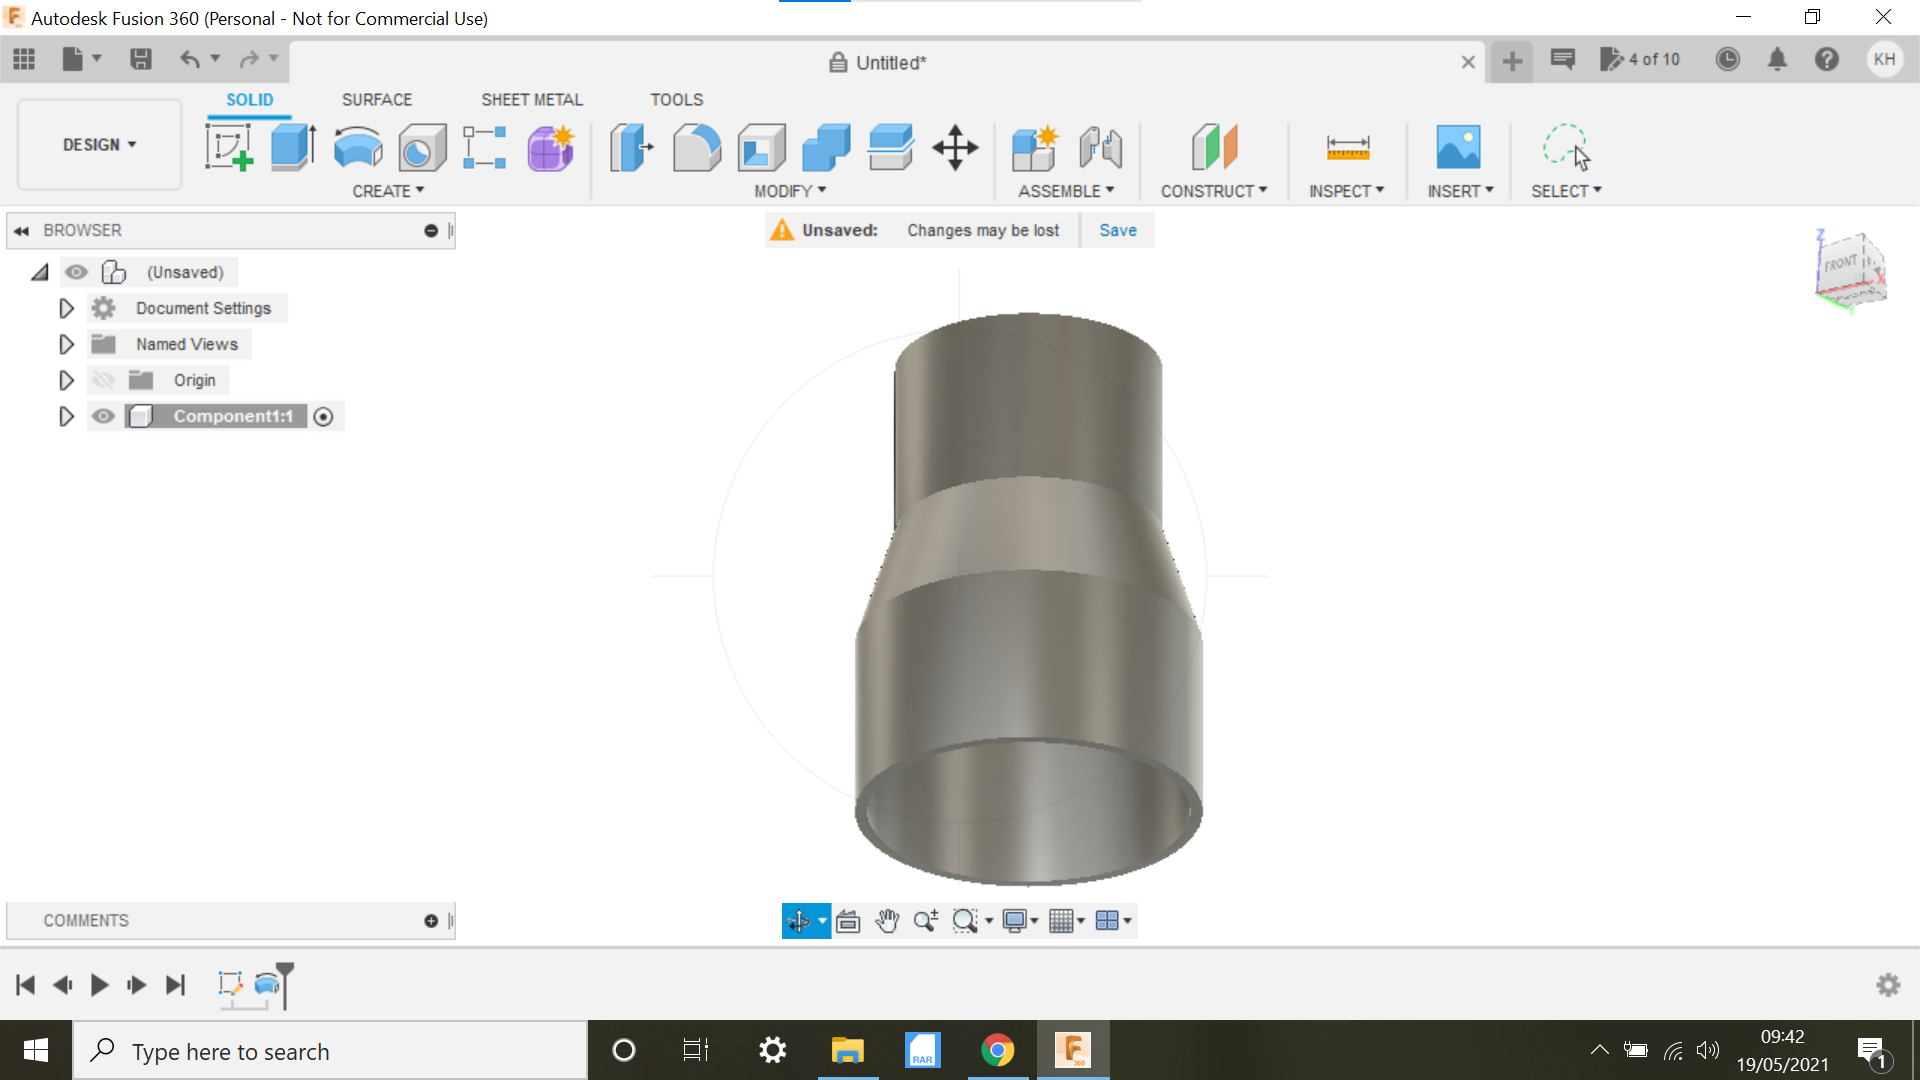This screenshot has height=1080, width=1920.
Task: Open Chrome from the taskbar
Action: [998, 1050]
